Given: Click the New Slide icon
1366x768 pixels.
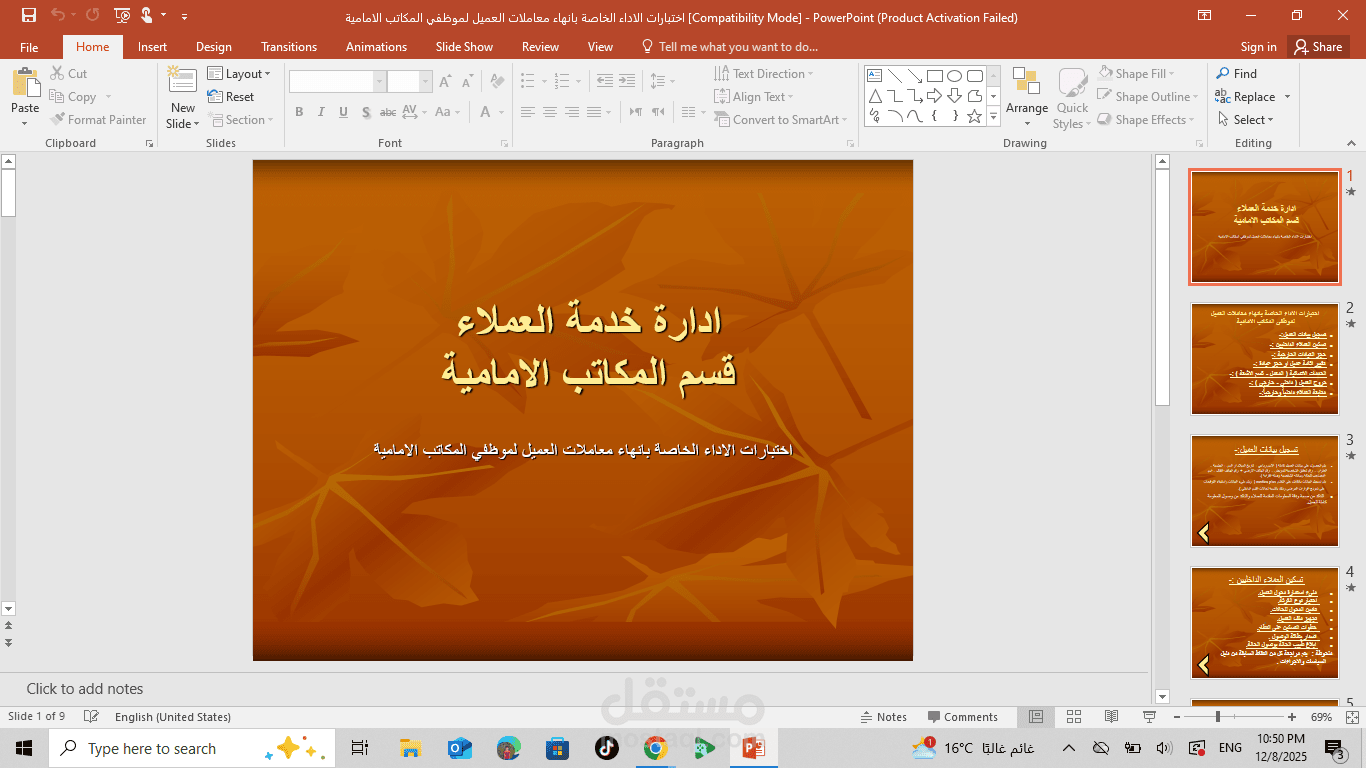Looking at the screenshot, I should (182, 82).
